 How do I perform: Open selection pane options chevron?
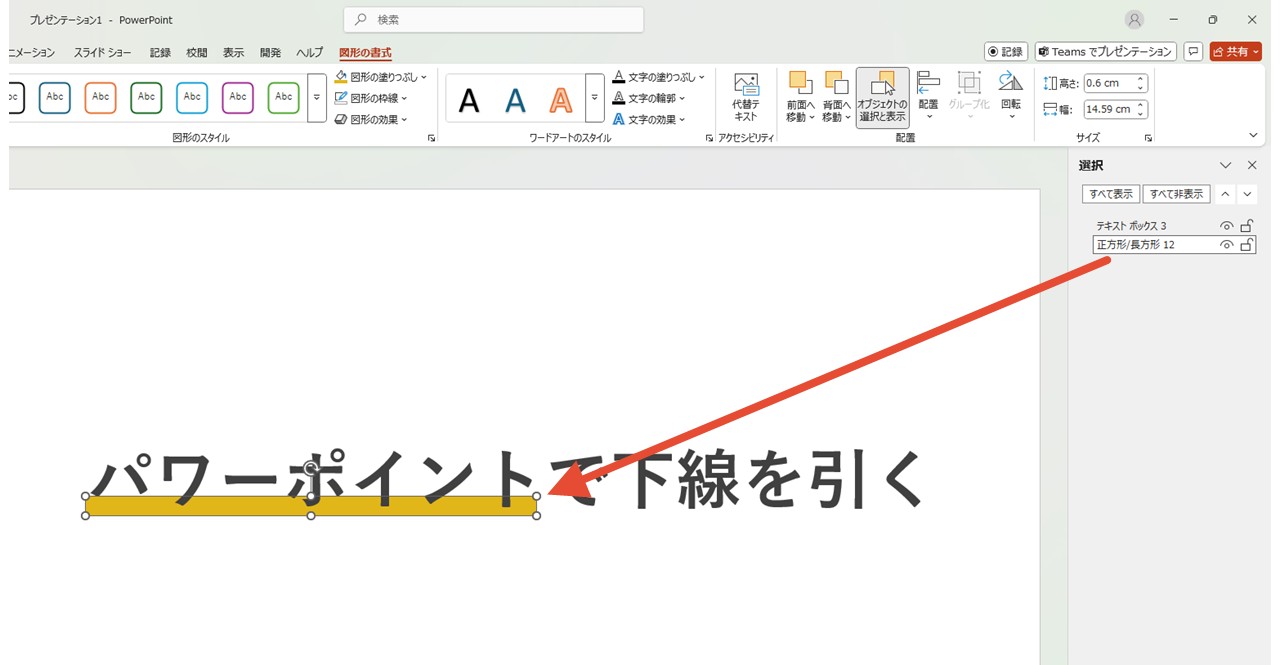pyautogui.click(x=1225, y=165)
